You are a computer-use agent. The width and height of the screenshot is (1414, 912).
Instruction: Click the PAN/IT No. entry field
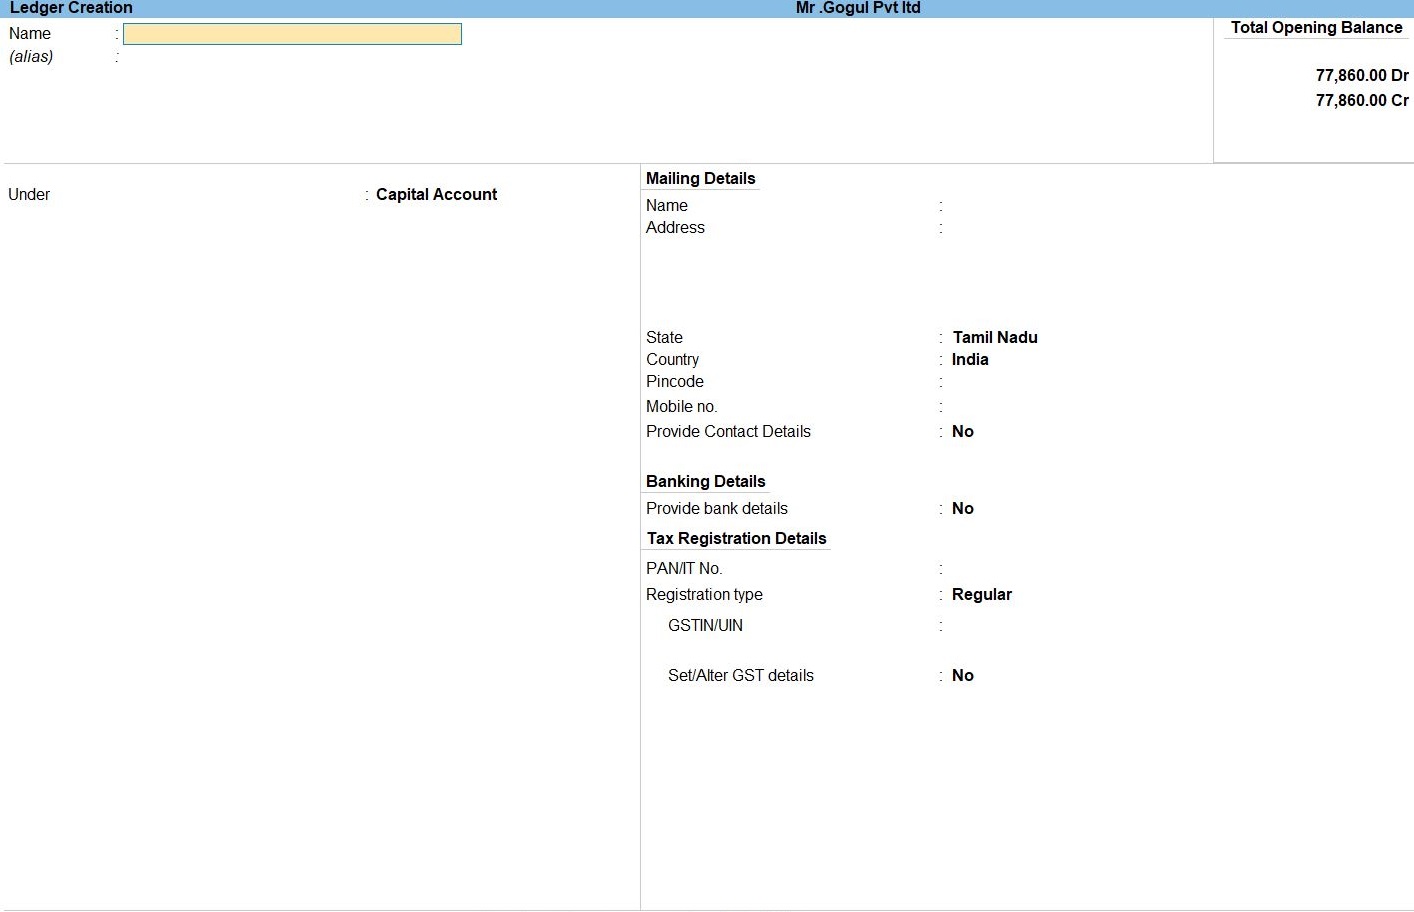pos(1050,569)
